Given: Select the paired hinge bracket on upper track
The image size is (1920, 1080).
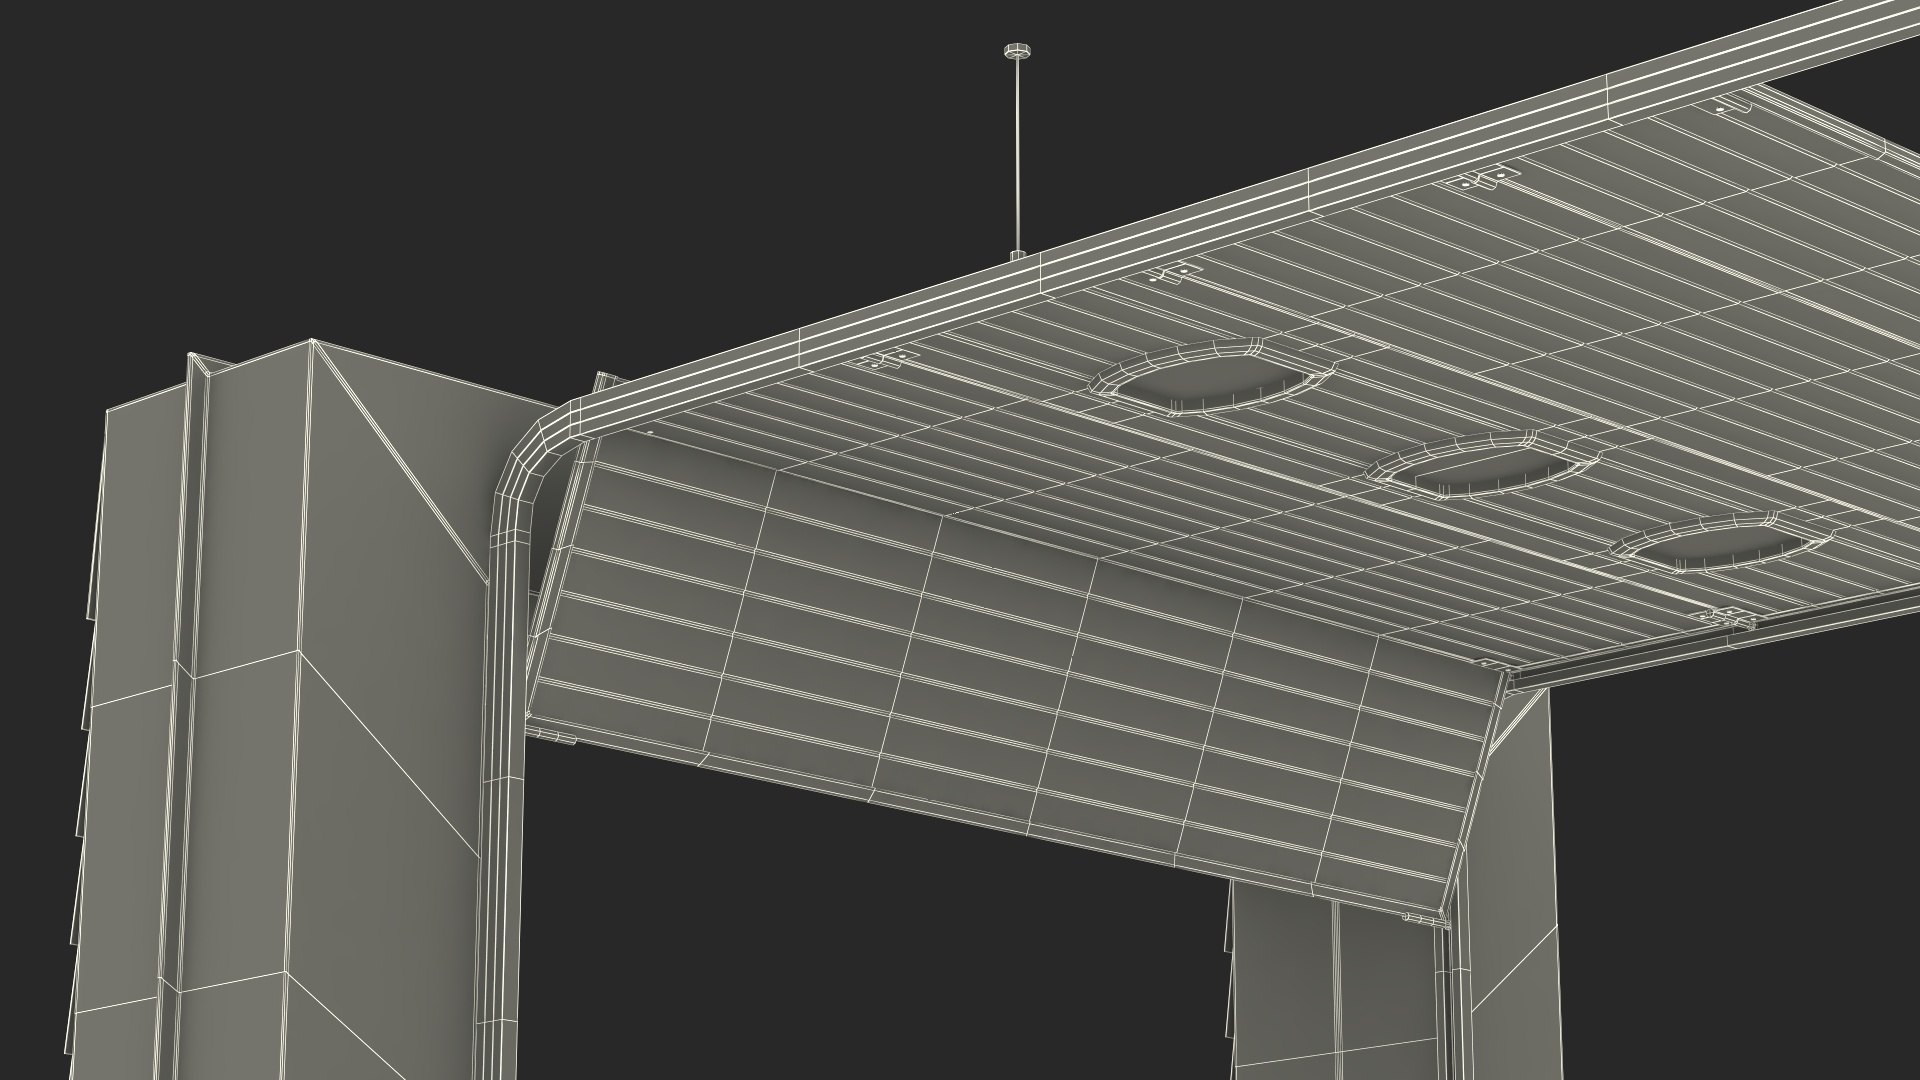Looking at the screenshot, I should pos(1482,180).
